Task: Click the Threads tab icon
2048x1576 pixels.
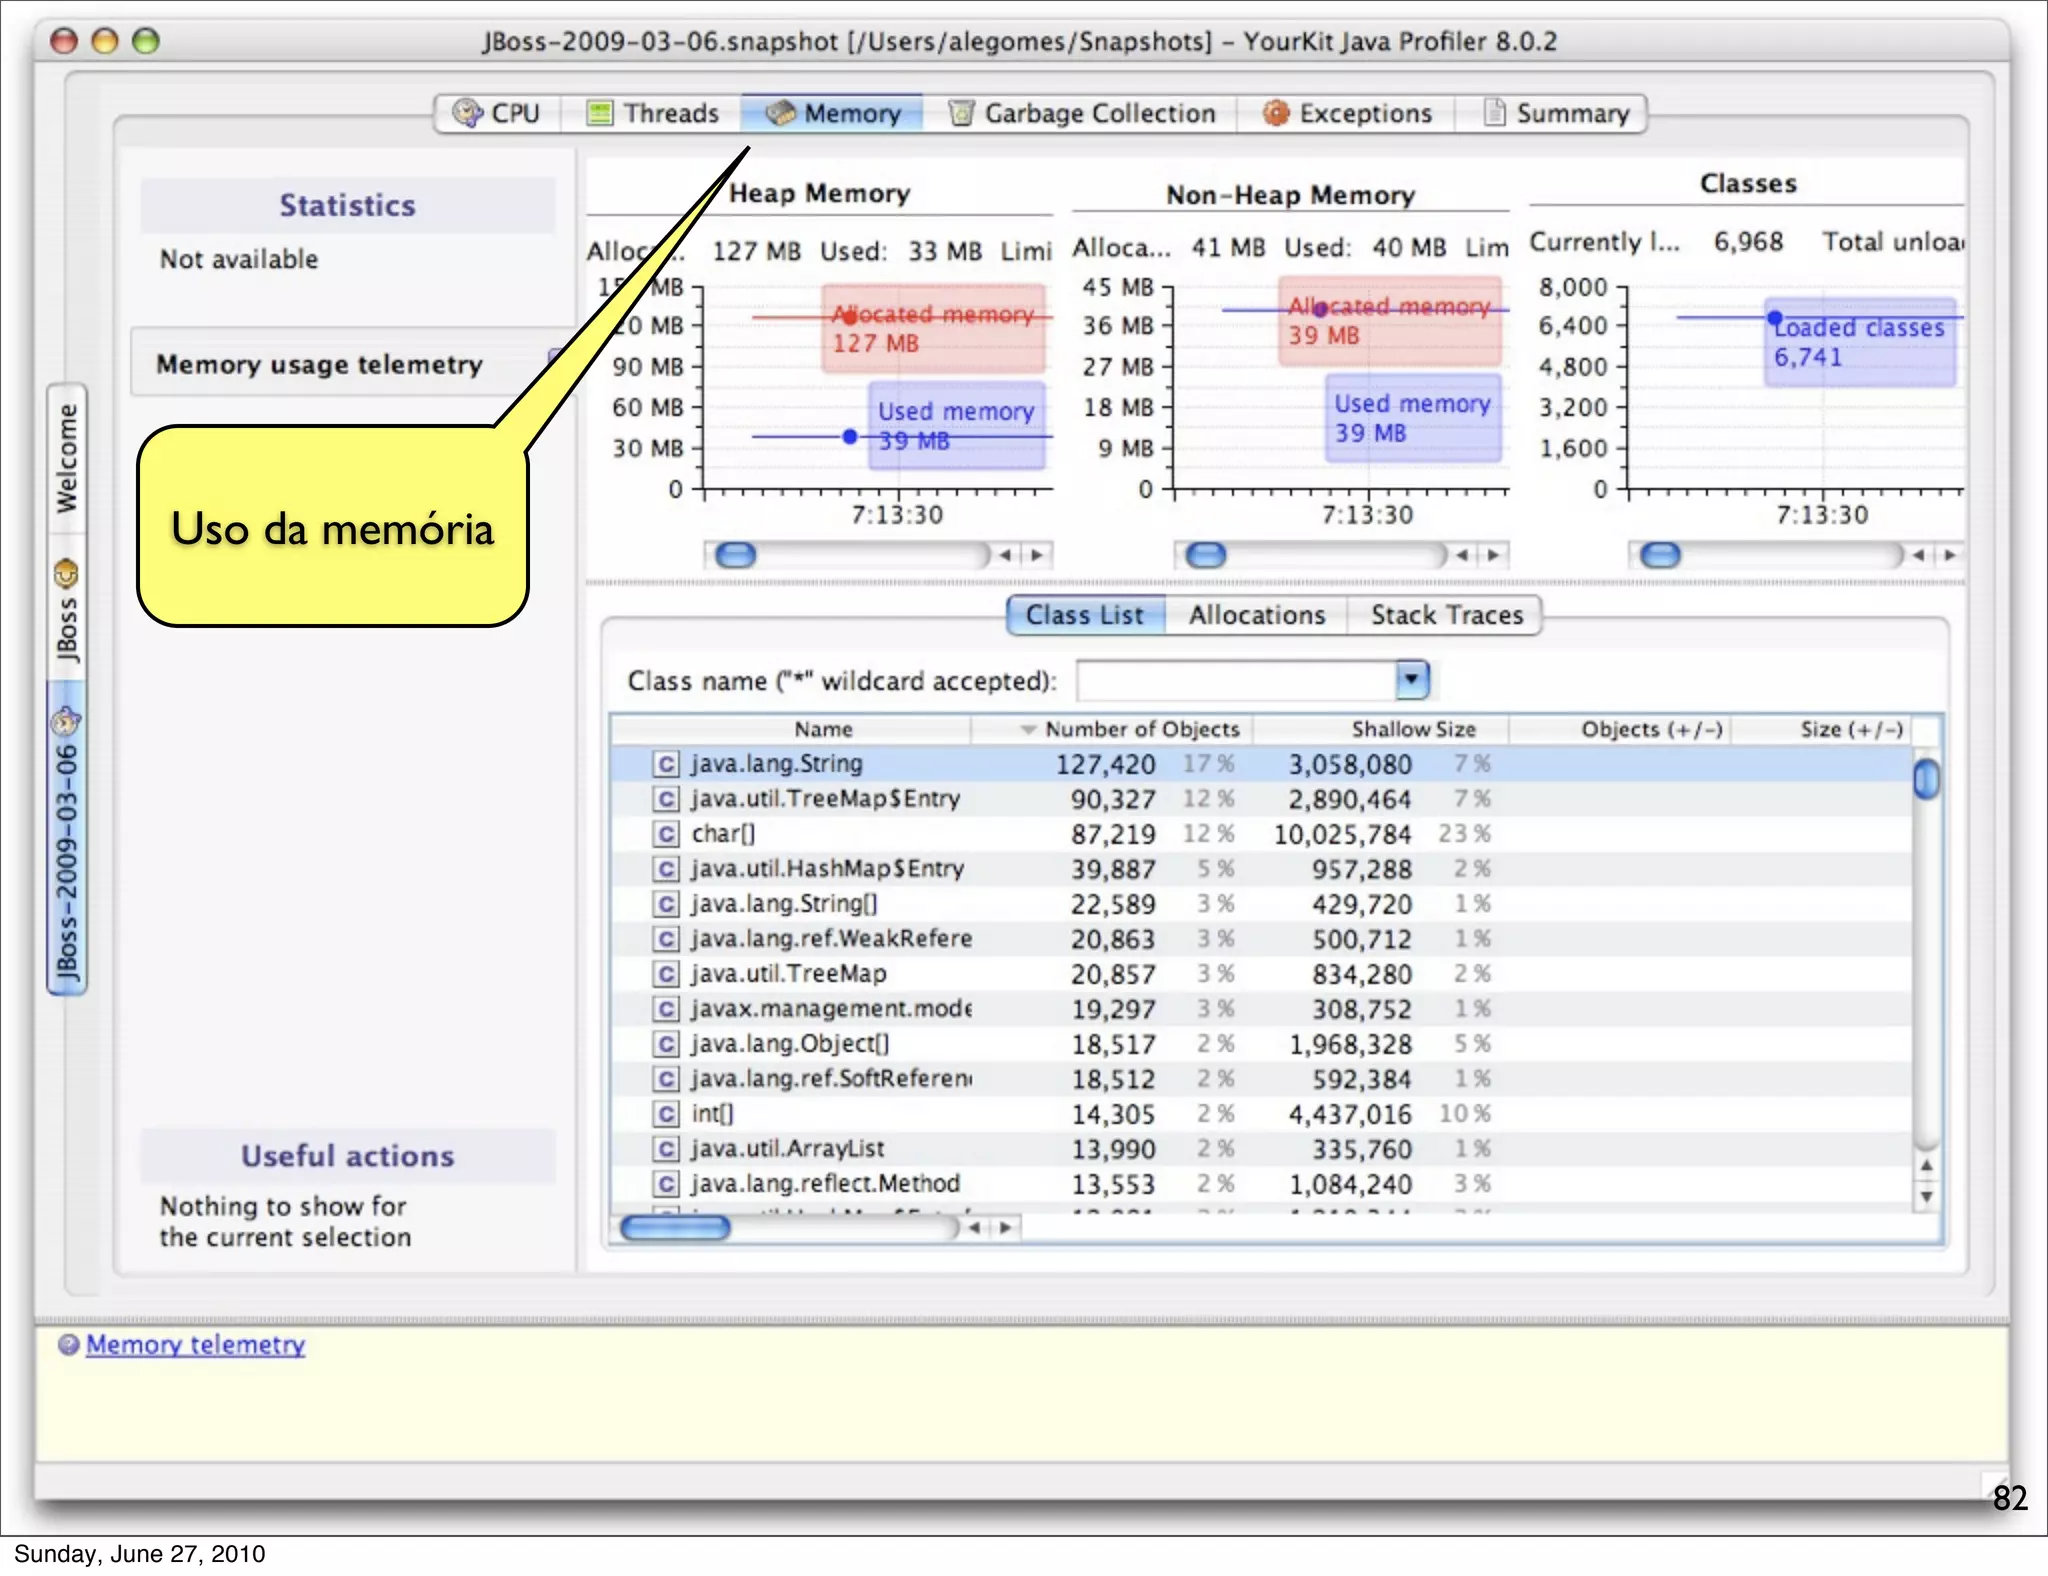Action: click(x=600, y=113)
